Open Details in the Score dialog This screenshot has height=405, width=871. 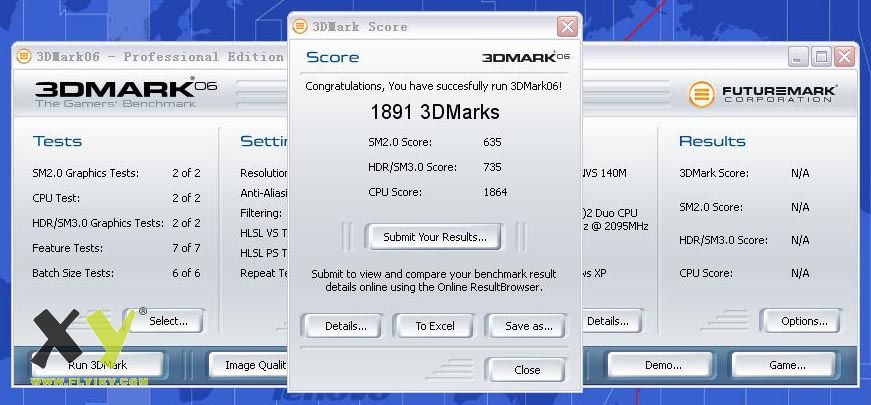tap(342, 326)
